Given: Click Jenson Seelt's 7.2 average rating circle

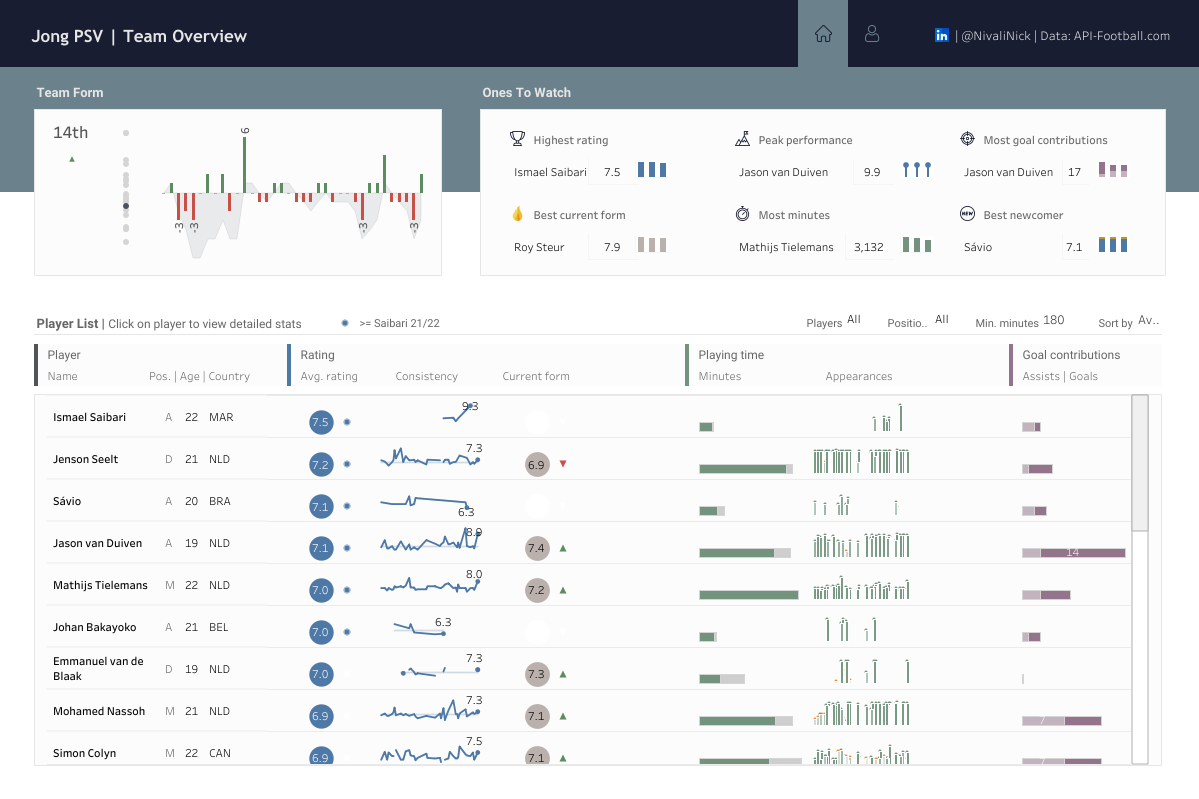Looking at the screenshot, I should tap(320, 464).
